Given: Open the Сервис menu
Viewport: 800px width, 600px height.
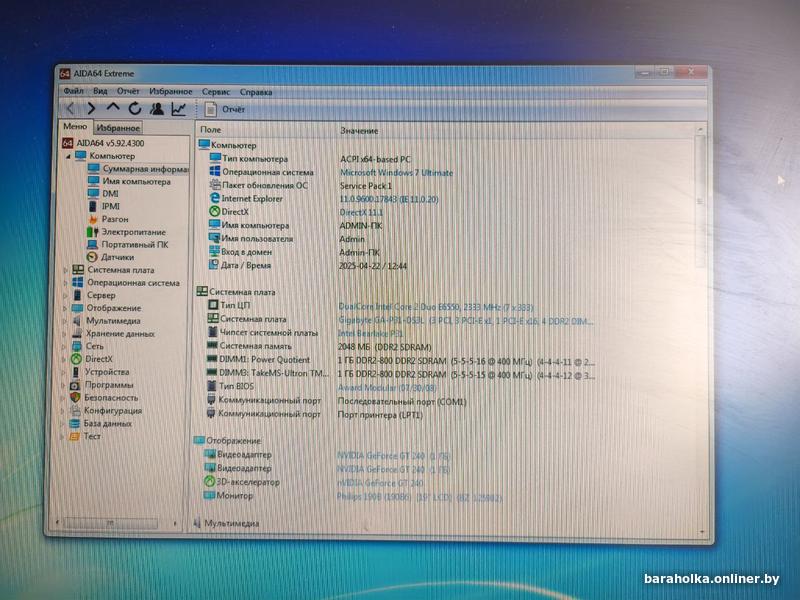Looking at the screenshot, I should pyautogui.click(x=216, y=92).
